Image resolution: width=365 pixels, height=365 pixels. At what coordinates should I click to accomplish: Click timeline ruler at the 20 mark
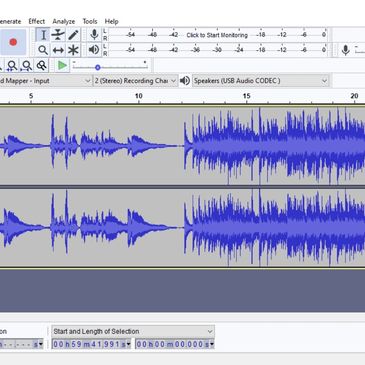click(354, 97)
